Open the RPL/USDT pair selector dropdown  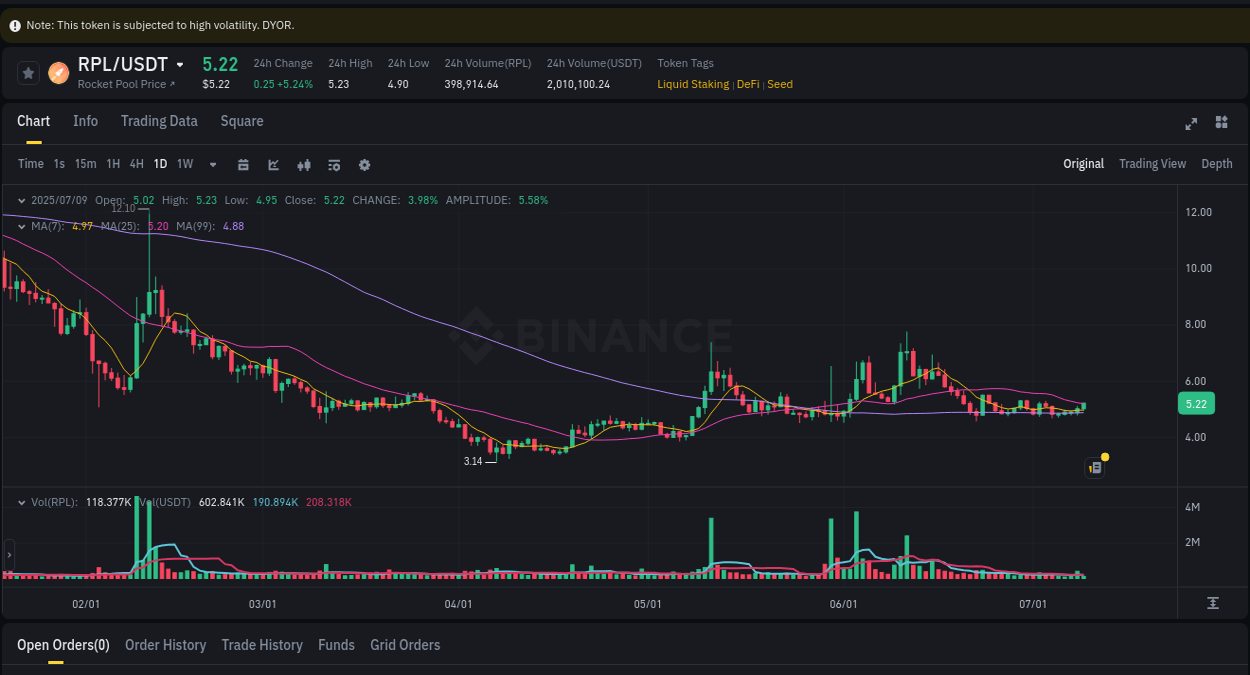[x=181, y=63]
